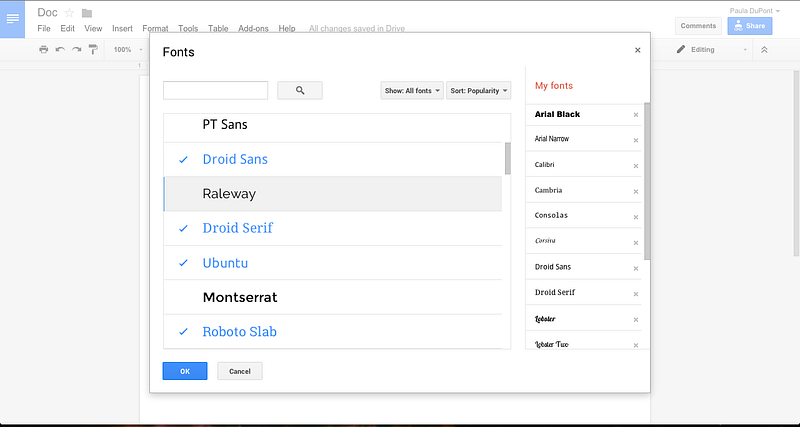This screenshot has height=427, width=800.
Task: Expand the Editing mode dropdown
Action: [x=711, y=49]
